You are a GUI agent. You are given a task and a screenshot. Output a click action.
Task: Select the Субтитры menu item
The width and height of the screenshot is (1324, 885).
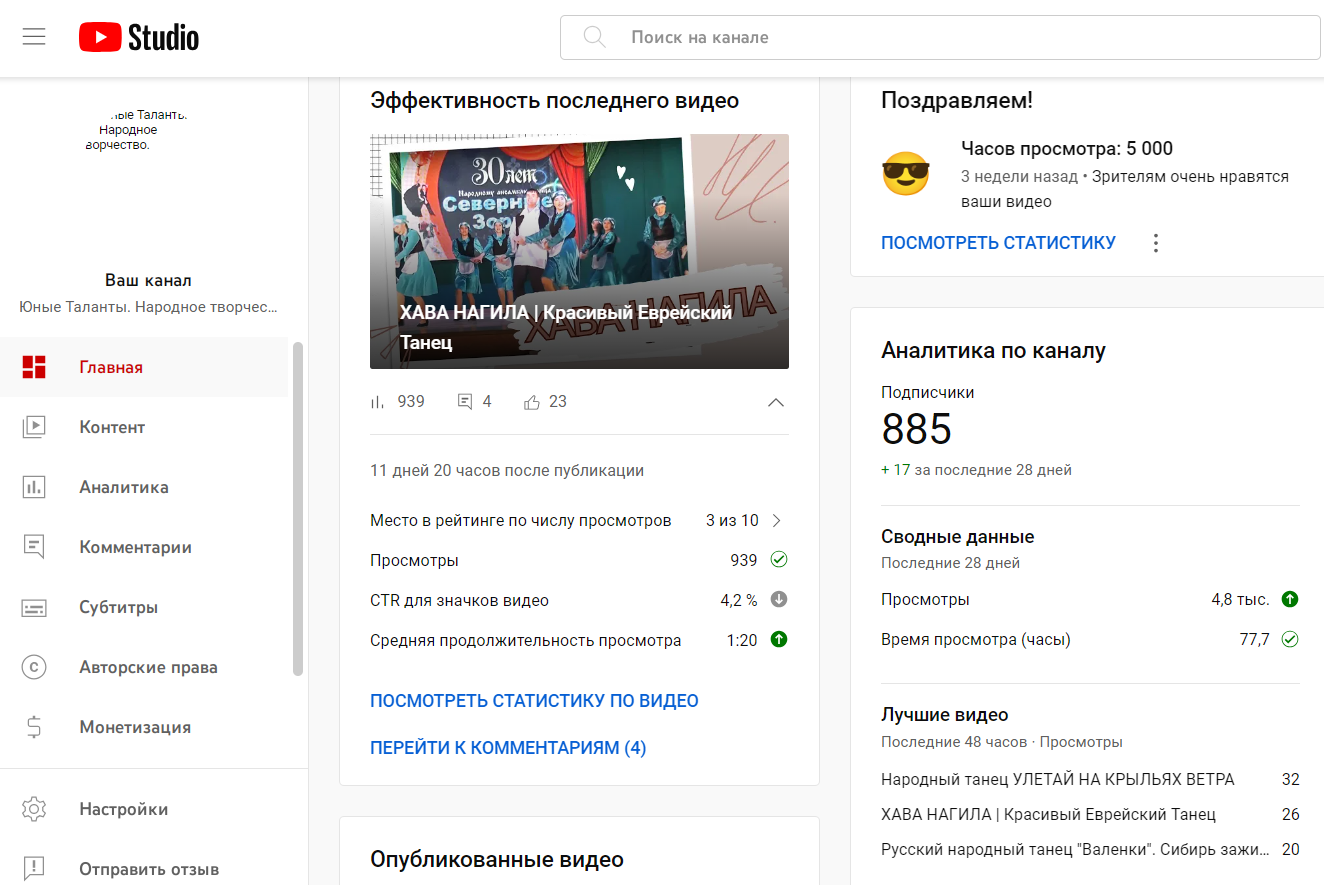click(144, 607)
